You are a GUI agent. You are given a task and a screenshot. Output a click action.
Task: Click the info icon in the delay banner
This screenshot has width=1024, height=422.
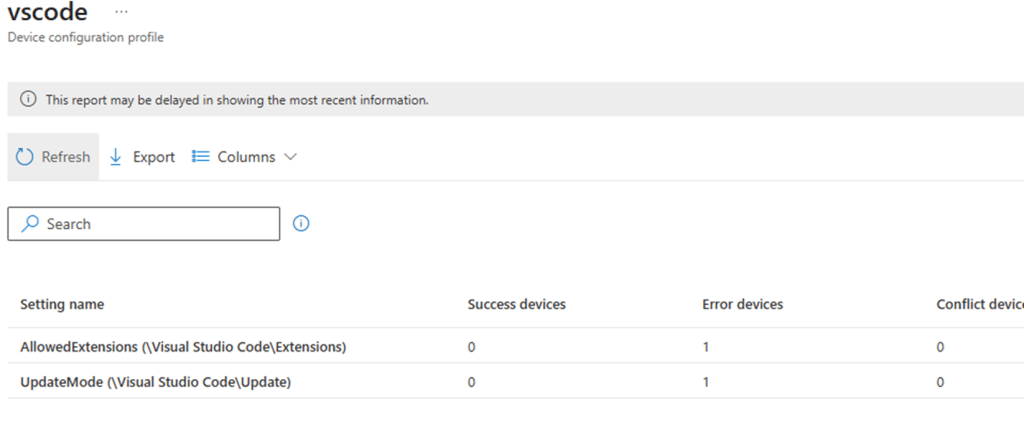coord(28,100)
